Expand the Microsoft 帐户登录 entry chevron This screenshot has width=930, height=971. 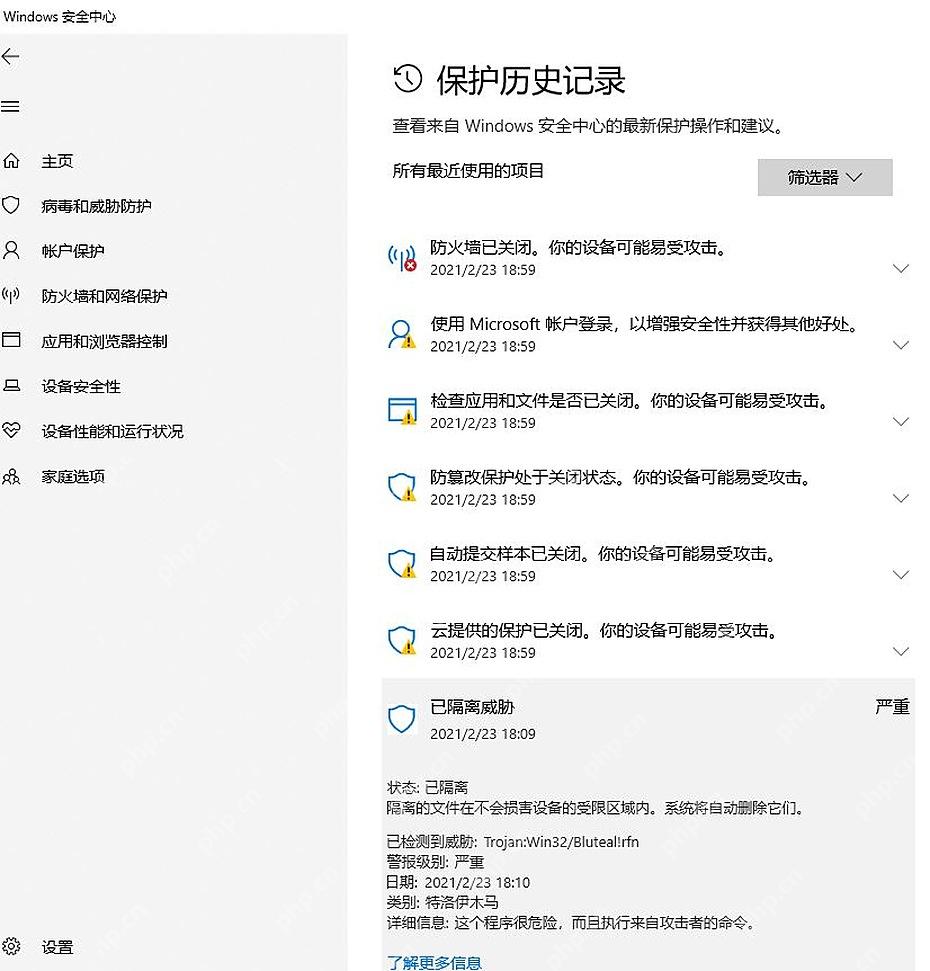901,345
